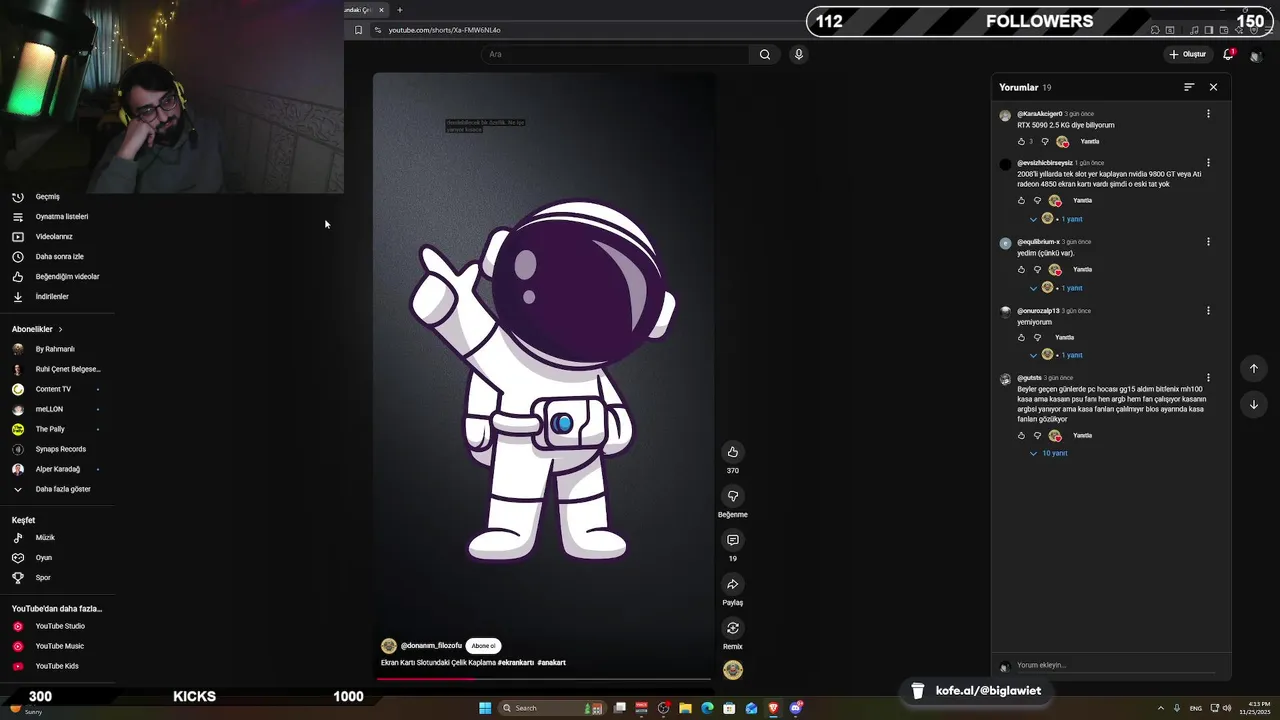The height and width of the screenshot is (720, 1280).
Task: Click the YouTube search magnifier button
Action: coord(765,54)
